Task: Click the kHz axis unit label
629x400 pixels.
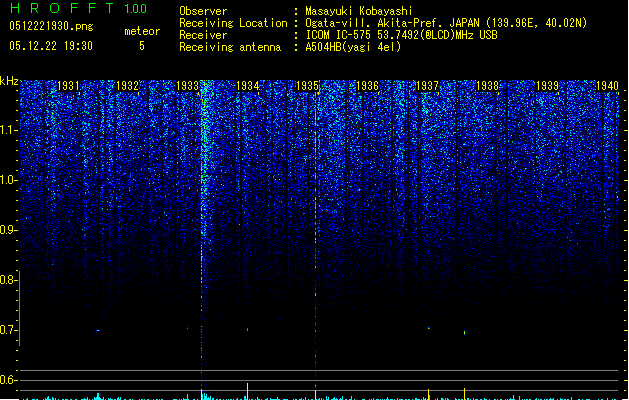Action: click(x=9, y=81)
